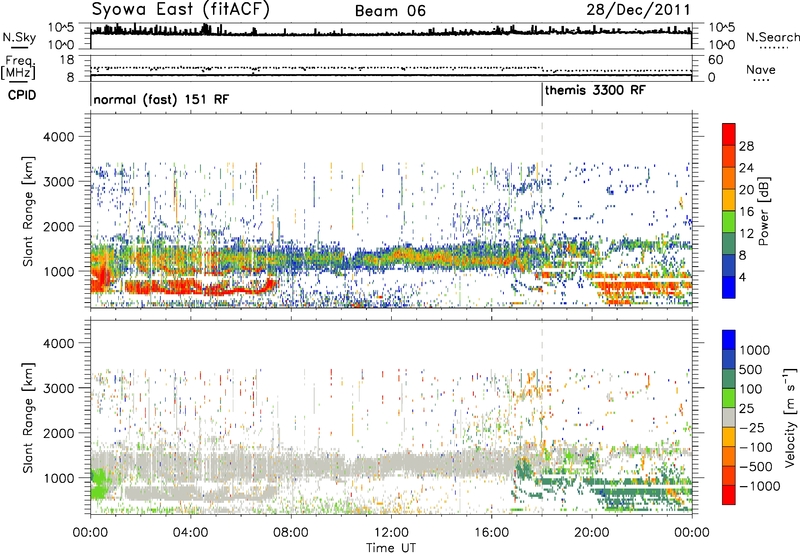800x554 pixels.
Task: Click the 'Power [dB]' colorbar label
Action: point(764,211)
